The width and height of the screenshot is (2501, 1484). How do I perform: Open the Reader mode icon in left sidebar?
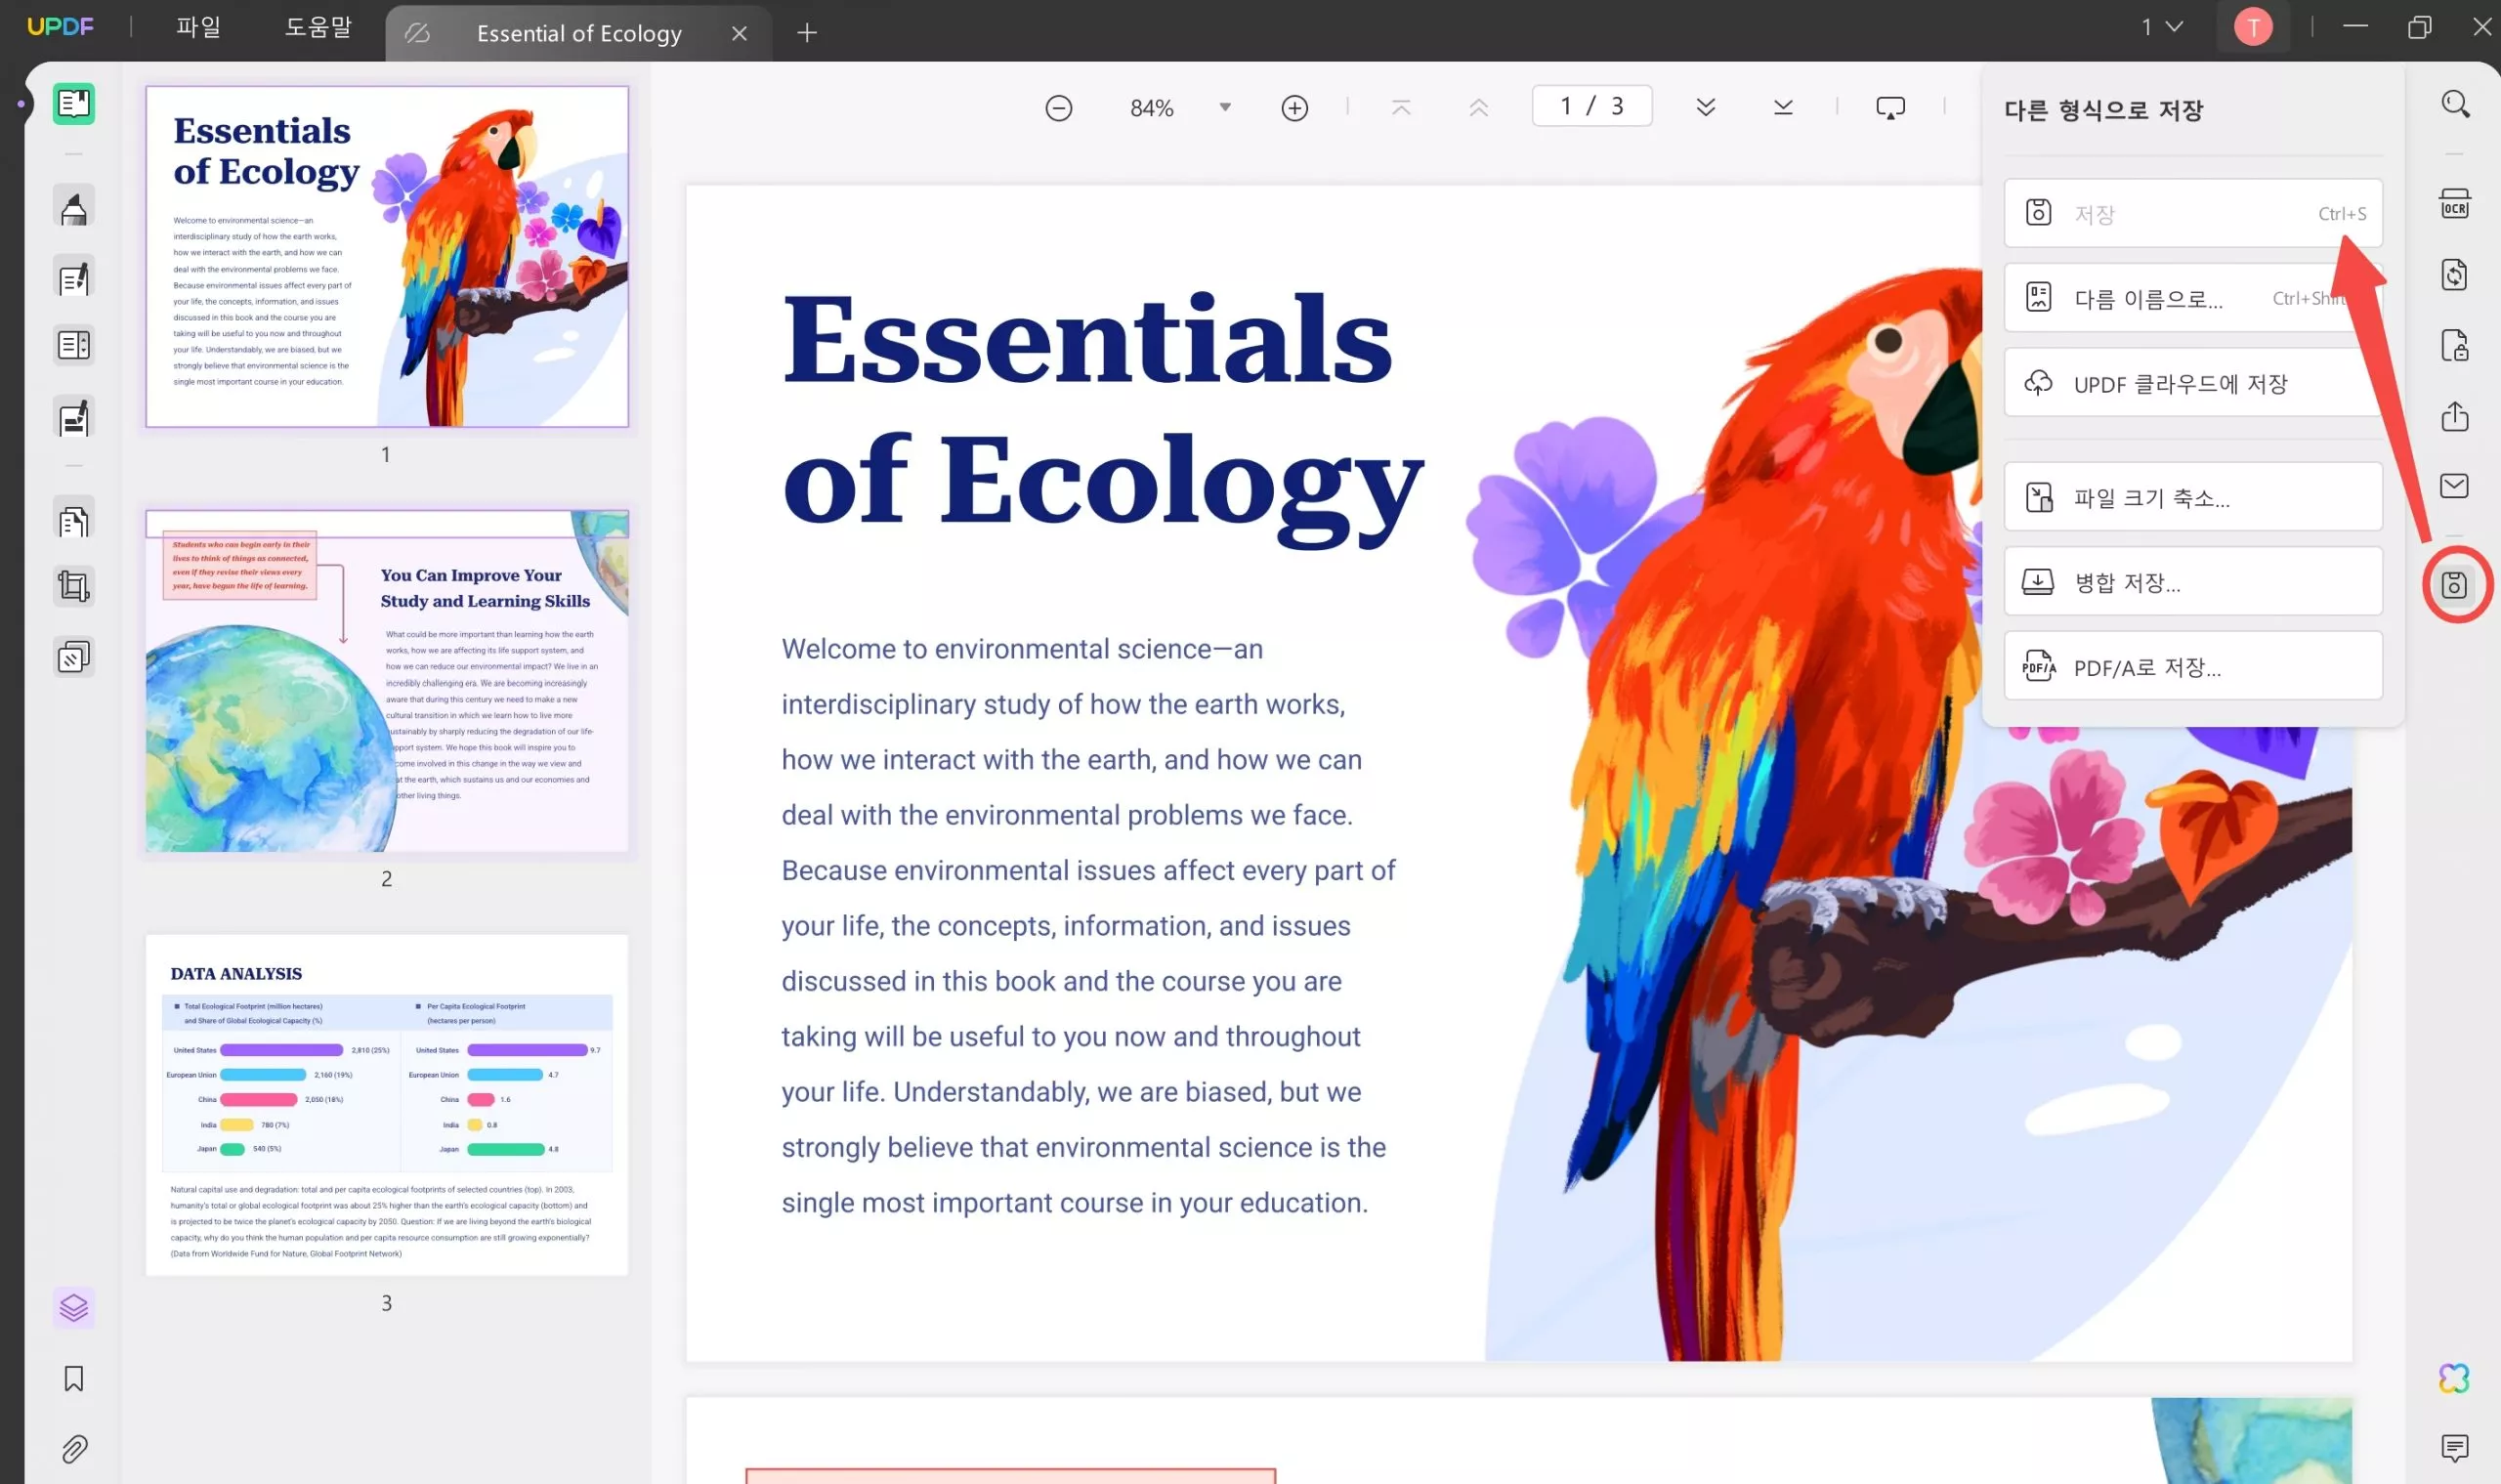[73, 104]
